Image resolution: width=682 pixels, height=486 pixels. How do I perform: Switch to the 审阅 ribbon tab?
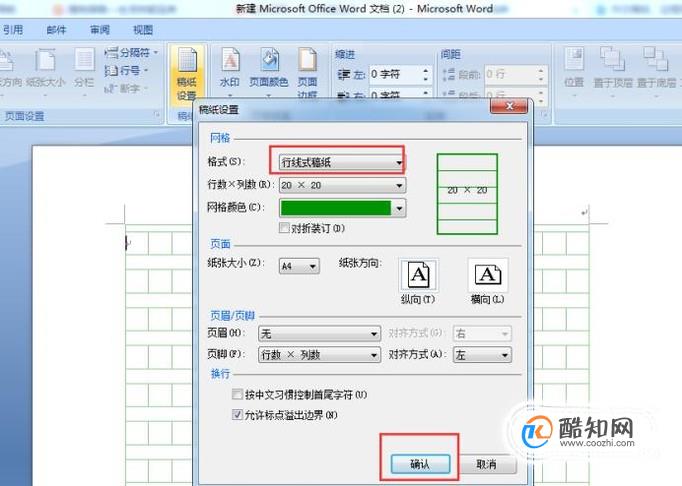pyautogui.click(x=100, y=30)
